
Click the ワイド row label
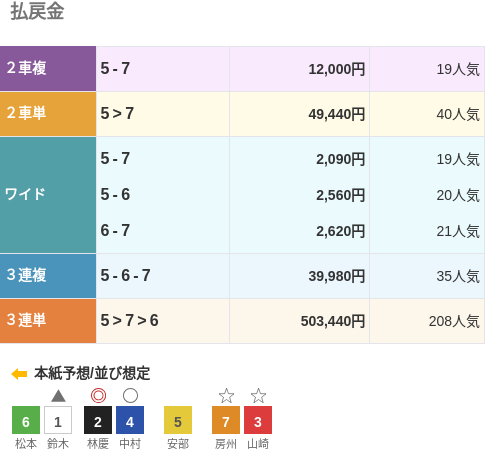(x=48, y=195)
